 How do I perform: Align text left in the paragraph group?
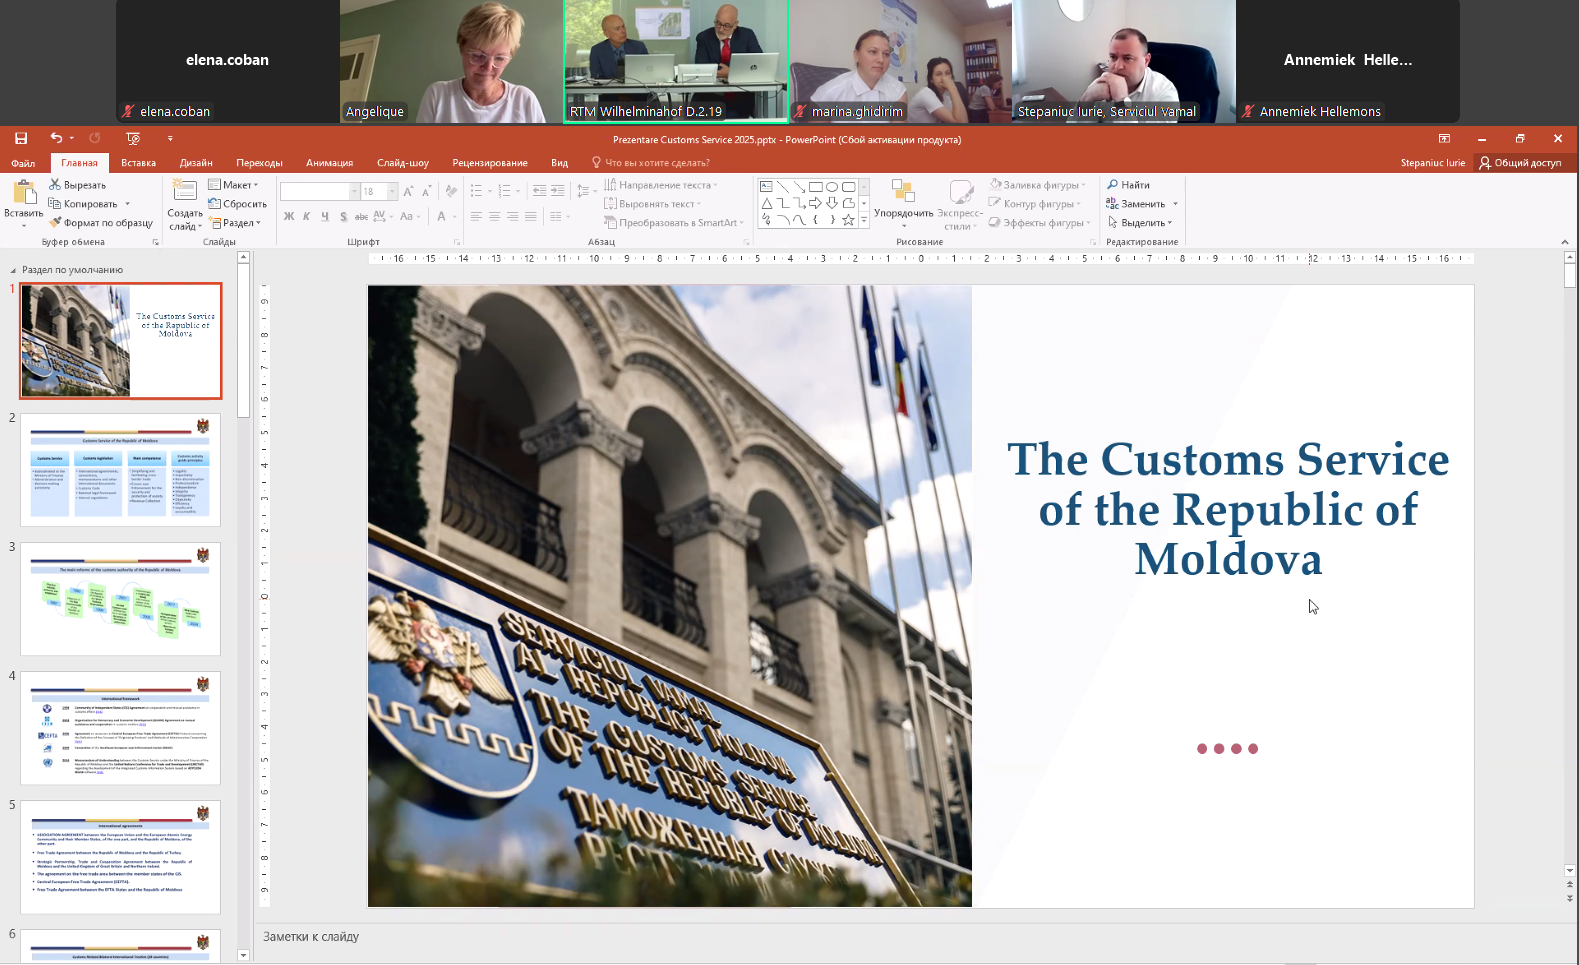point(476,216)
